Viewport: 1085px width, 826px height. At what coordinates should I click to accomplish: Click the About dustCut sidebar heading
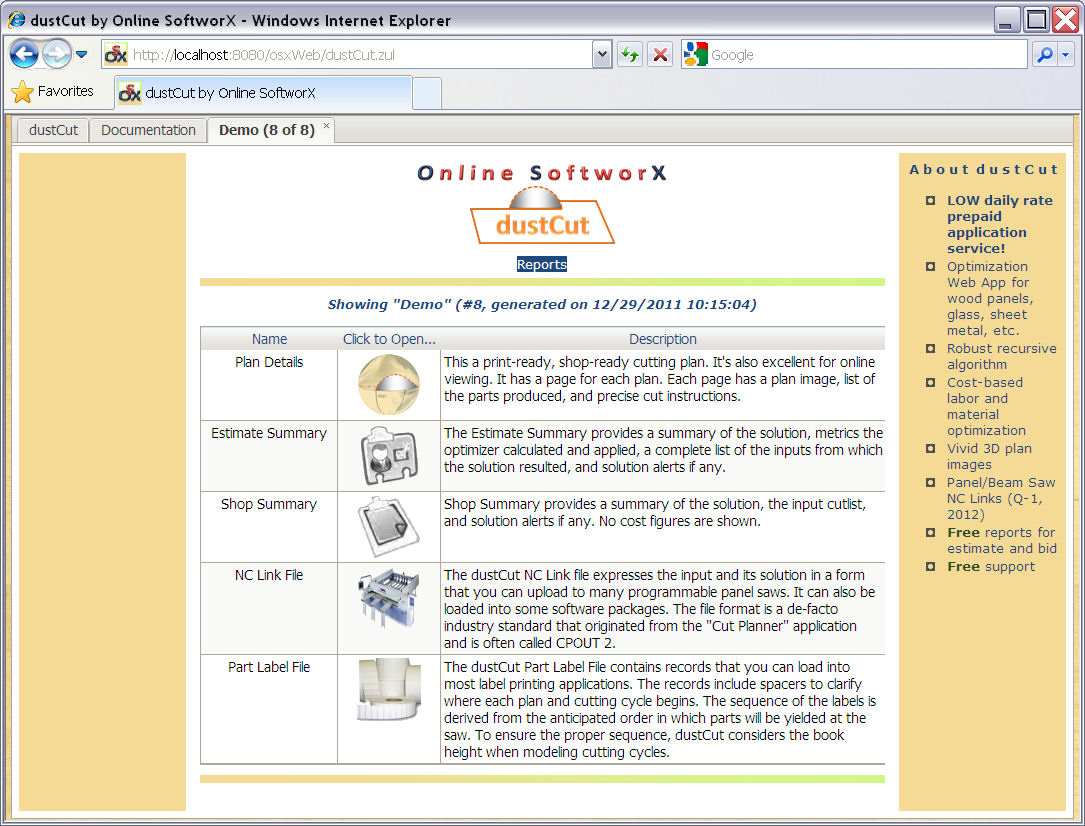point(983,169)
